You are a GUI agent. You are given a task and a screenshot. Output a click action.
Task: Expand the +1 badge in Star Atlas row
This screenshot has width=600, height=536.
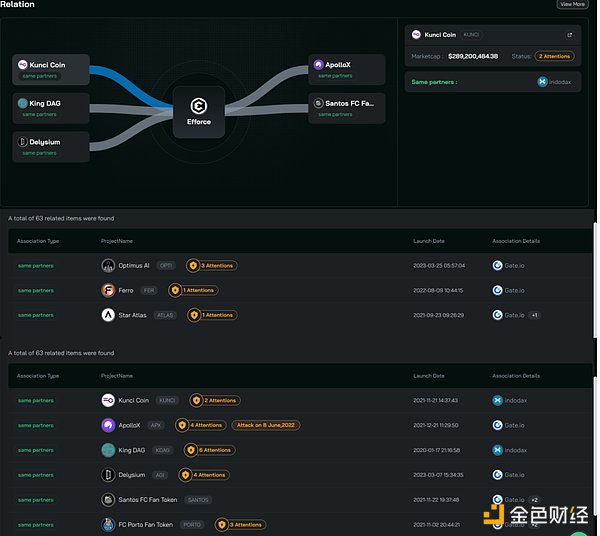[535, 315]
